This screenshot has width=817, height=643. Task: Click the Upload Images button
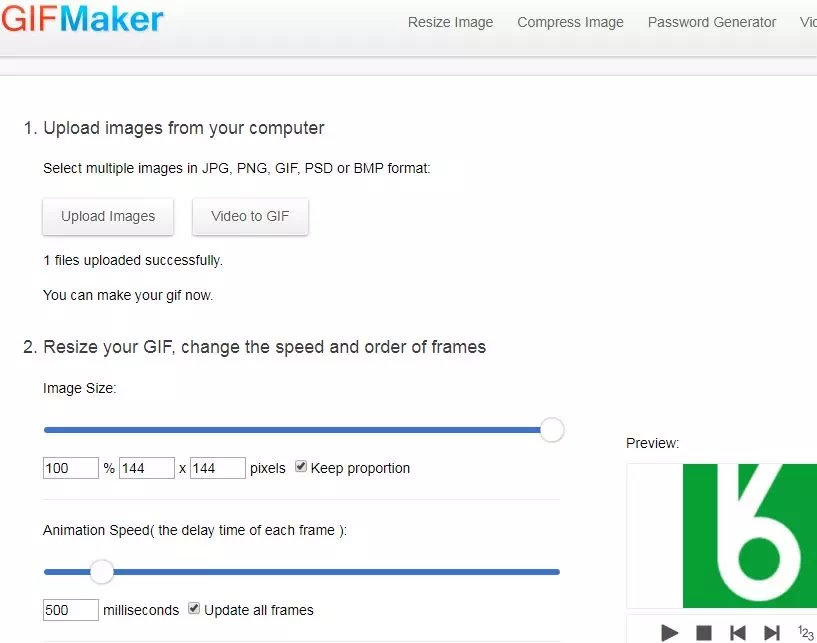[108, 216]
